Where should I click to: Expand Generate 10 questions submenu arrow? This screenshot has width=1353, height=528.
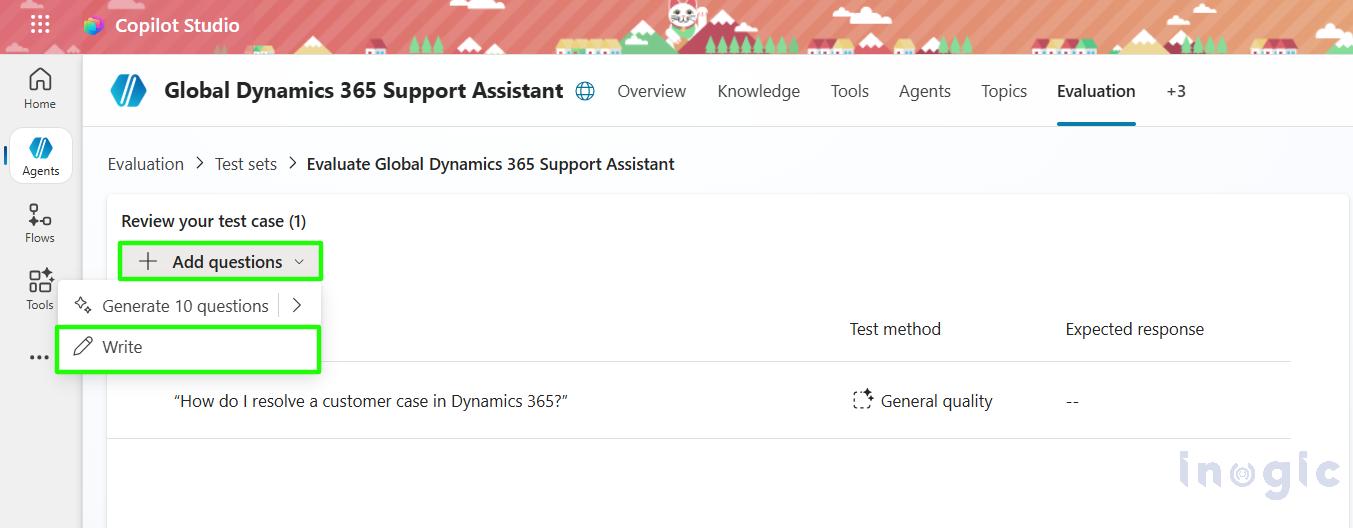(x=297, y=306)
